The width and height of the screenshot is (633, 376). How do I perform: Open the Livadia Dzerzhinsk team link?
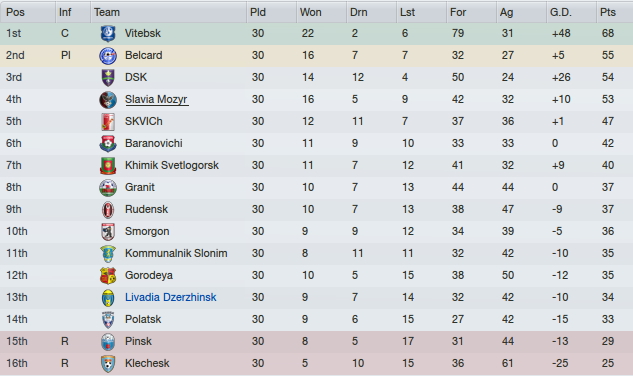click(171, 297)
